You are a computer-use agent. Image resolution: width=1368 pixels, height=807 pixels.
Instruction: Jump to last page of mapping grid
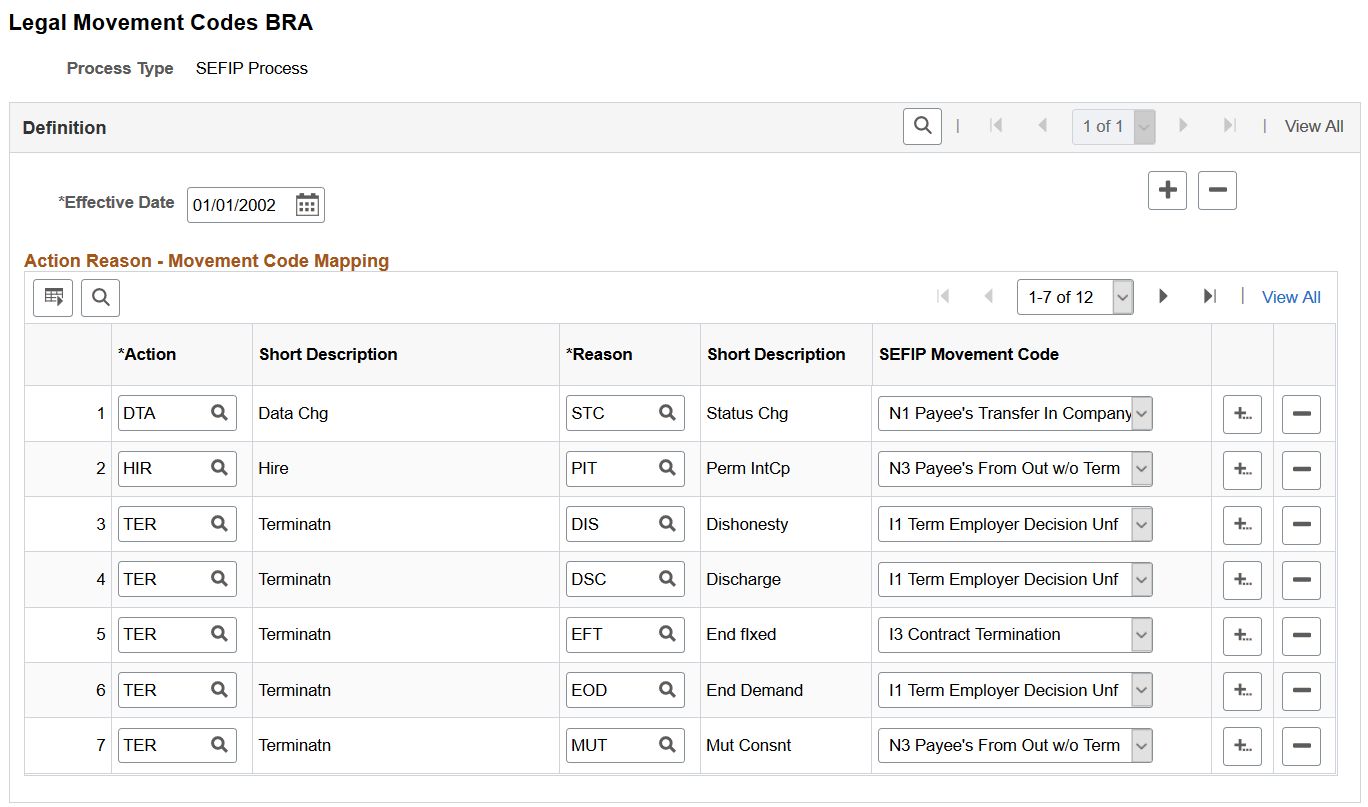point(1210,297)
